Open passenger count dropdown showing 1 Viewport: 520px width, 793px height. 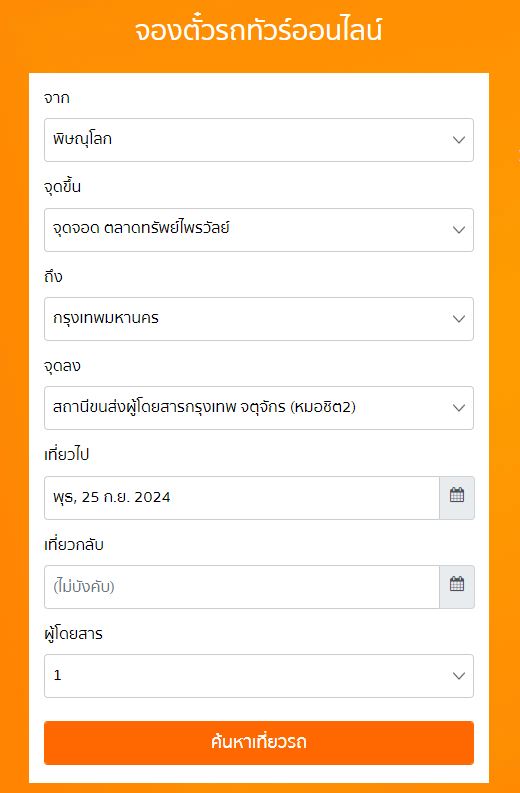pyautogui.click(x=259, y=676)
